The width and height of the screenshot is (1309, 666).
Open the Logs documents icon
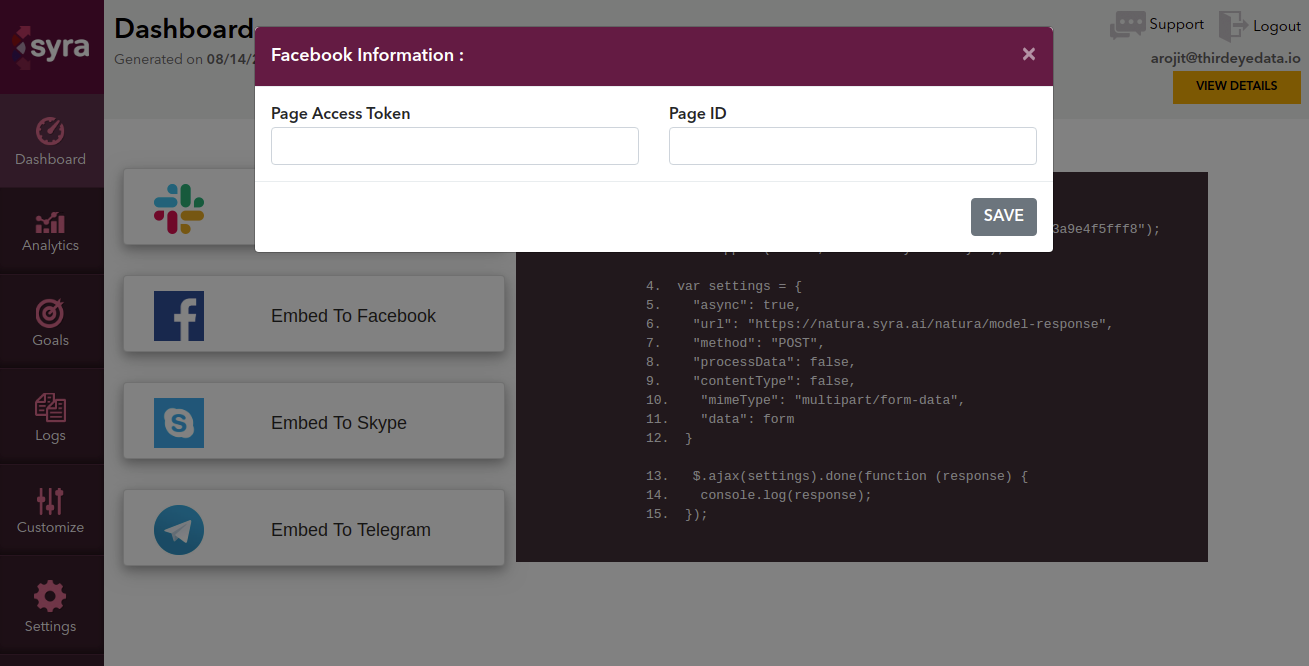tap(50, 407)
